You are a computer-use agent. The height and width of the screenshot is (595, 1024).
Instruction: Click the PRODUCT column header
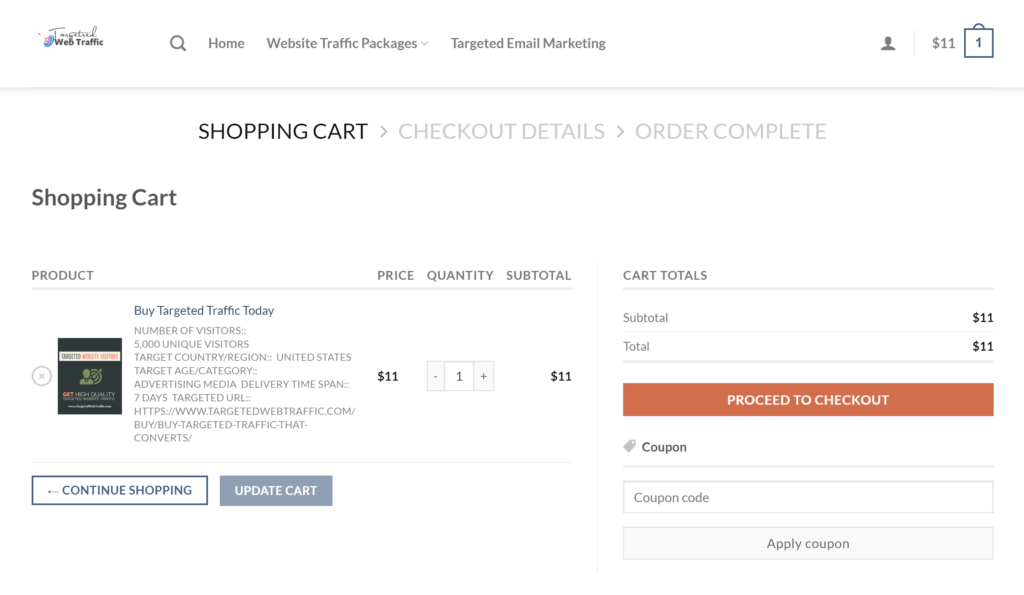click(x=63, y=276)
